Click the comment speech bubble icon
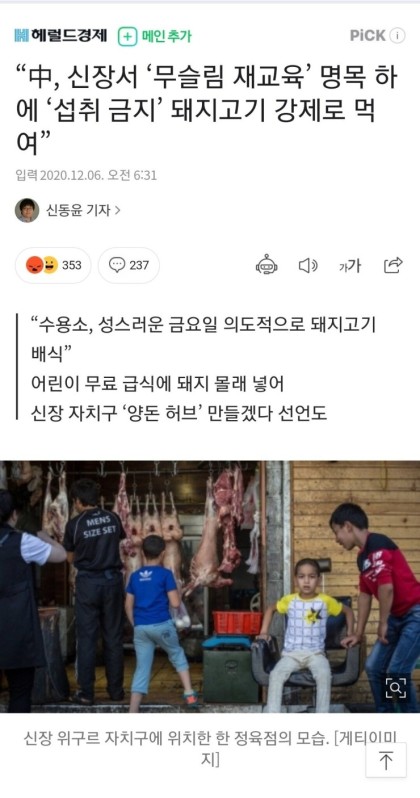Viewport: 420px width, 798px height. click(117, 265)
